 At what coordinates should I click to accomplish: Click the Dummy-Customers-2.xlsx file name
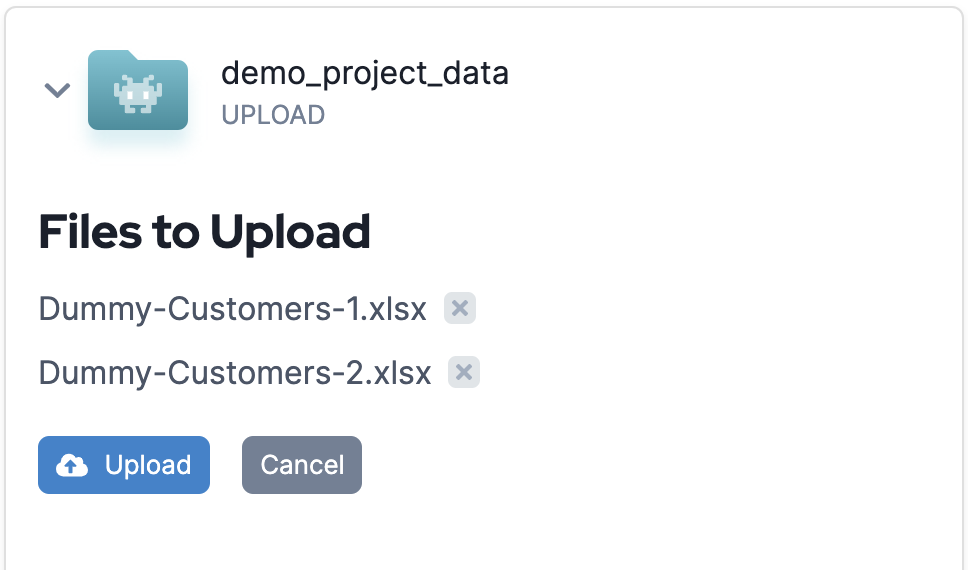pyautogui.click(x=235, y=373)
